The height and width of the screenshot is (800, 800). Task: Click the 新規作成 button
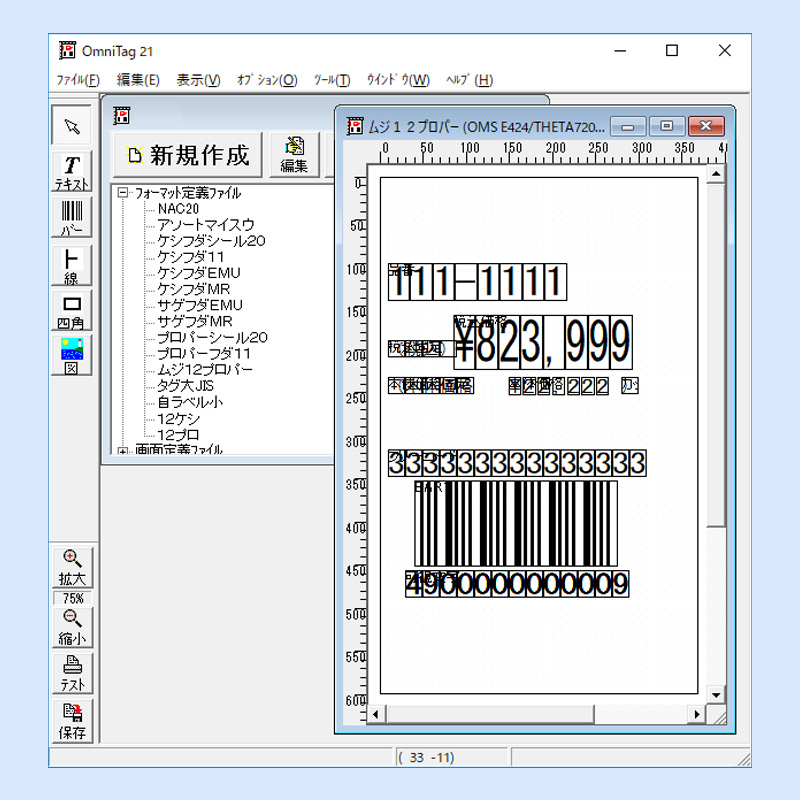click(x=188, y=155)
